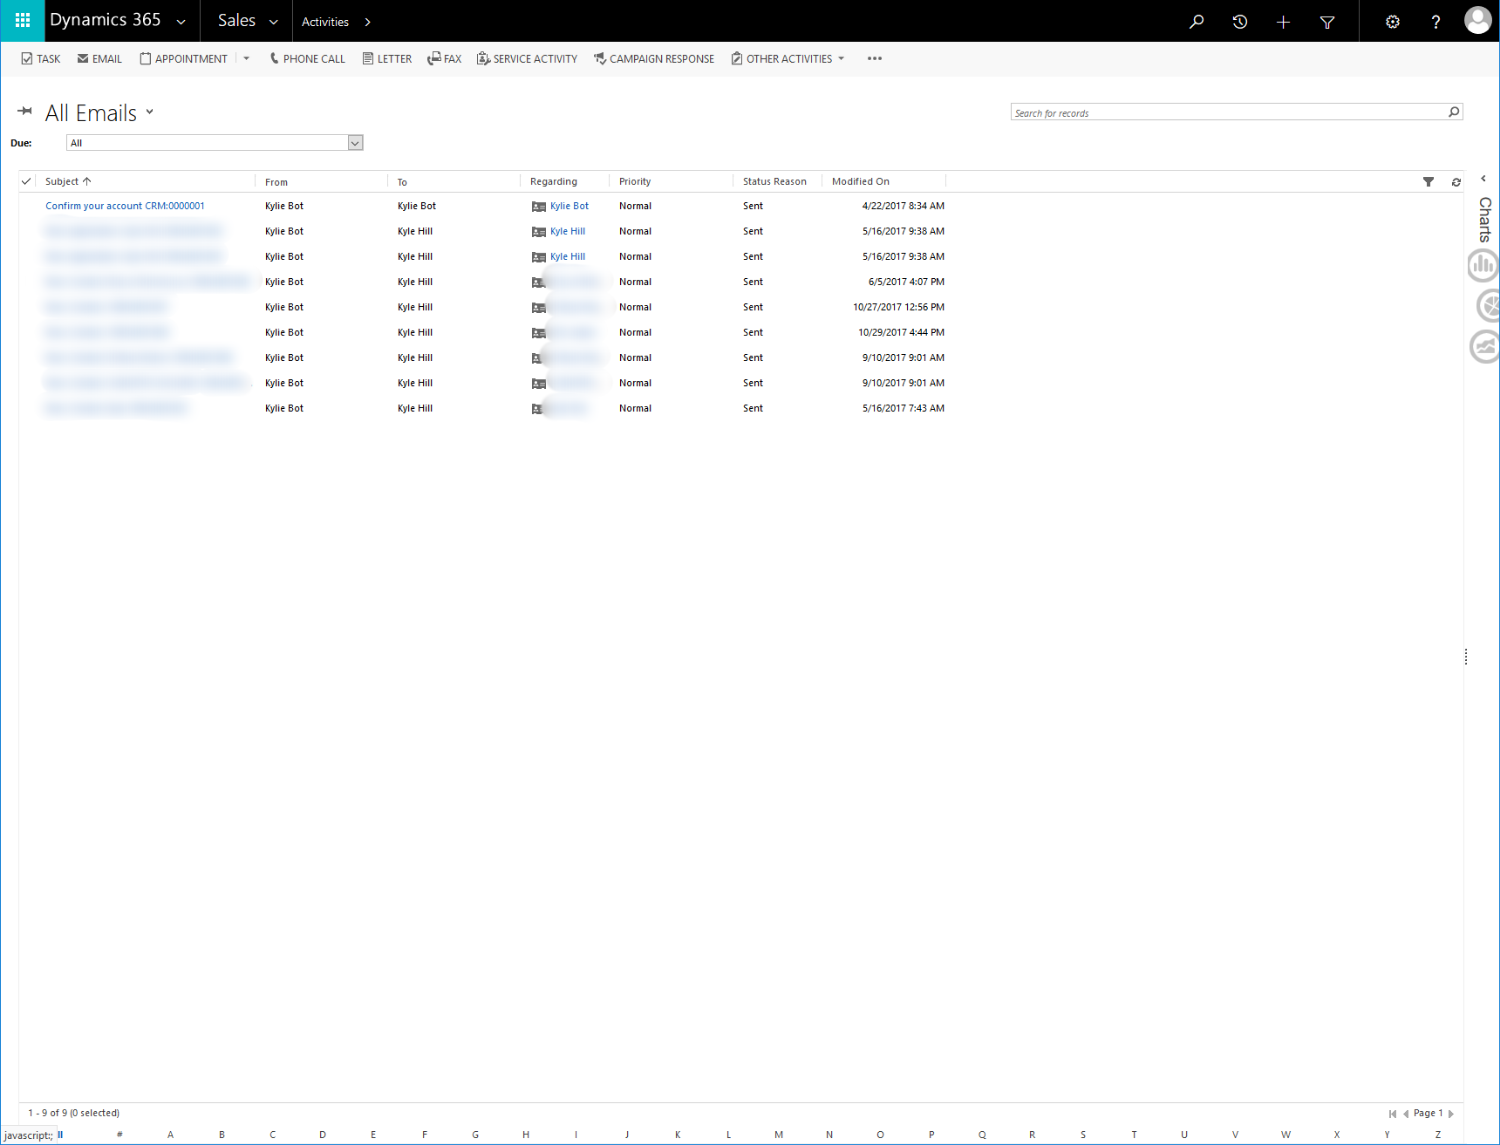Click the Activities breadcrumb

coord(325,21)
